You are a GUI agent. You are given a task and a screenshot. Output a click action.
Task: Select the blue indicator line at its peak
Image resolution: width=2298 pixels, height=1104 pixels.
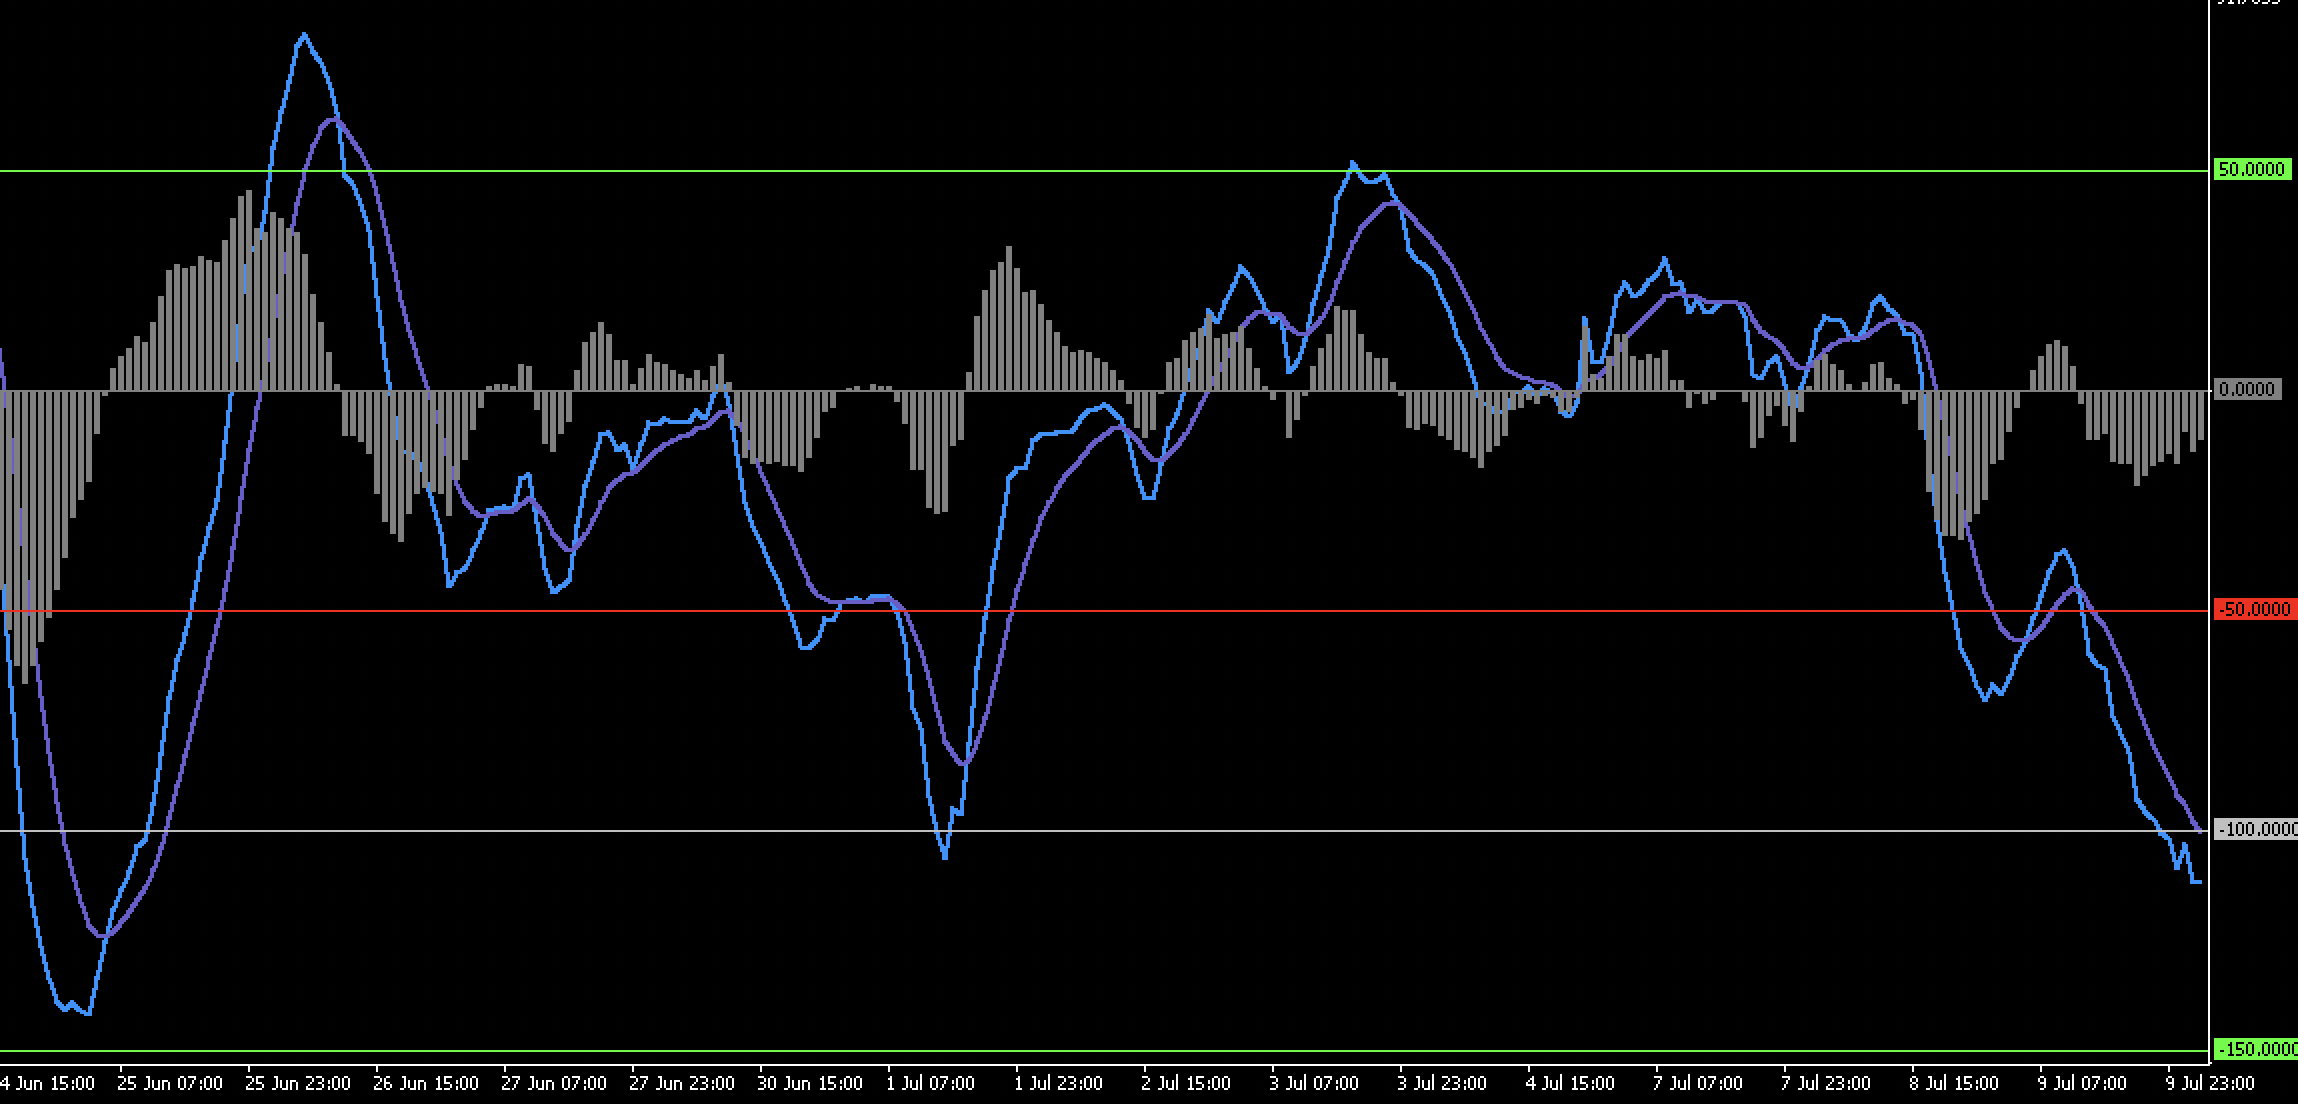305,35
